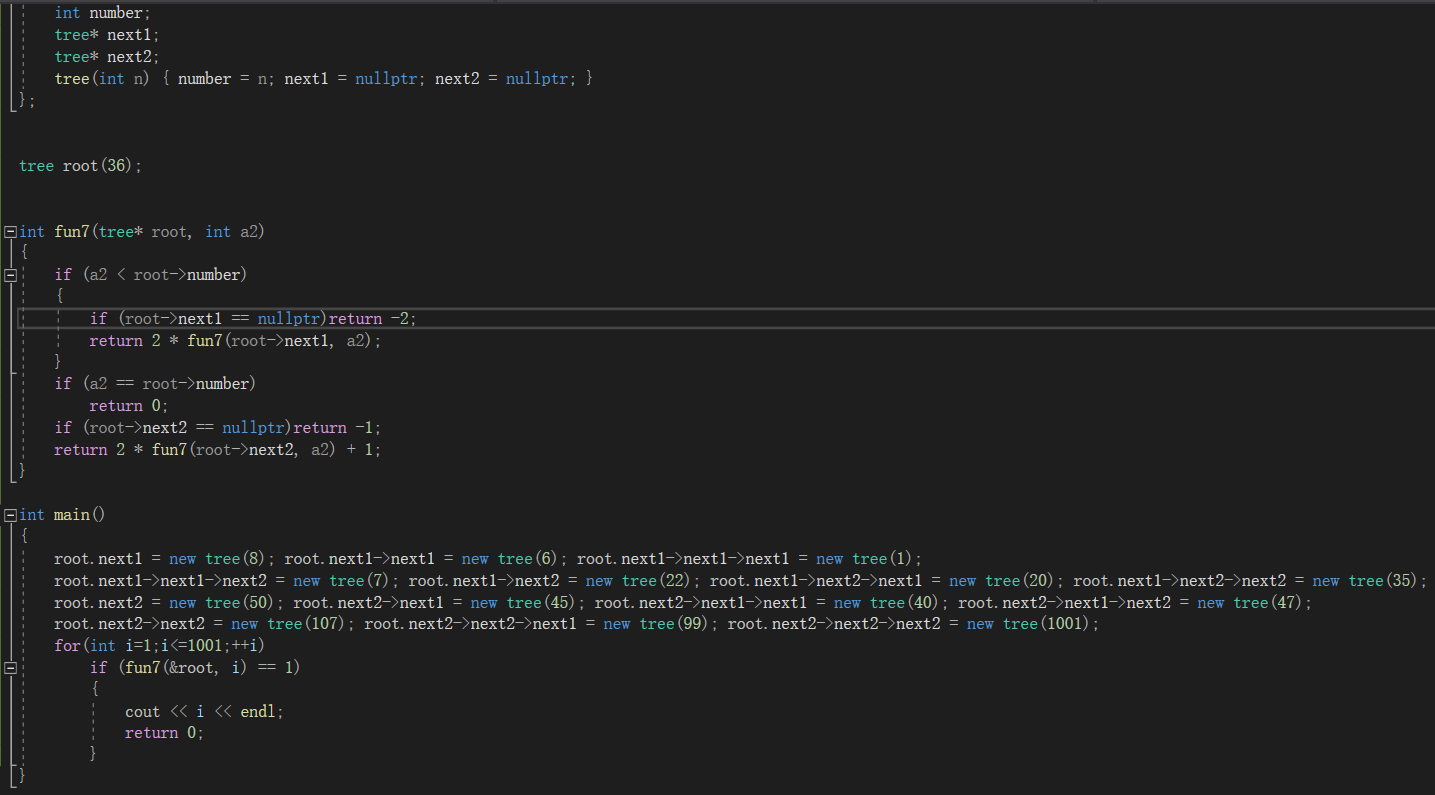Collapse the 'if (fun7(&root, i) == 1)' block

click(x=10, y=667)
